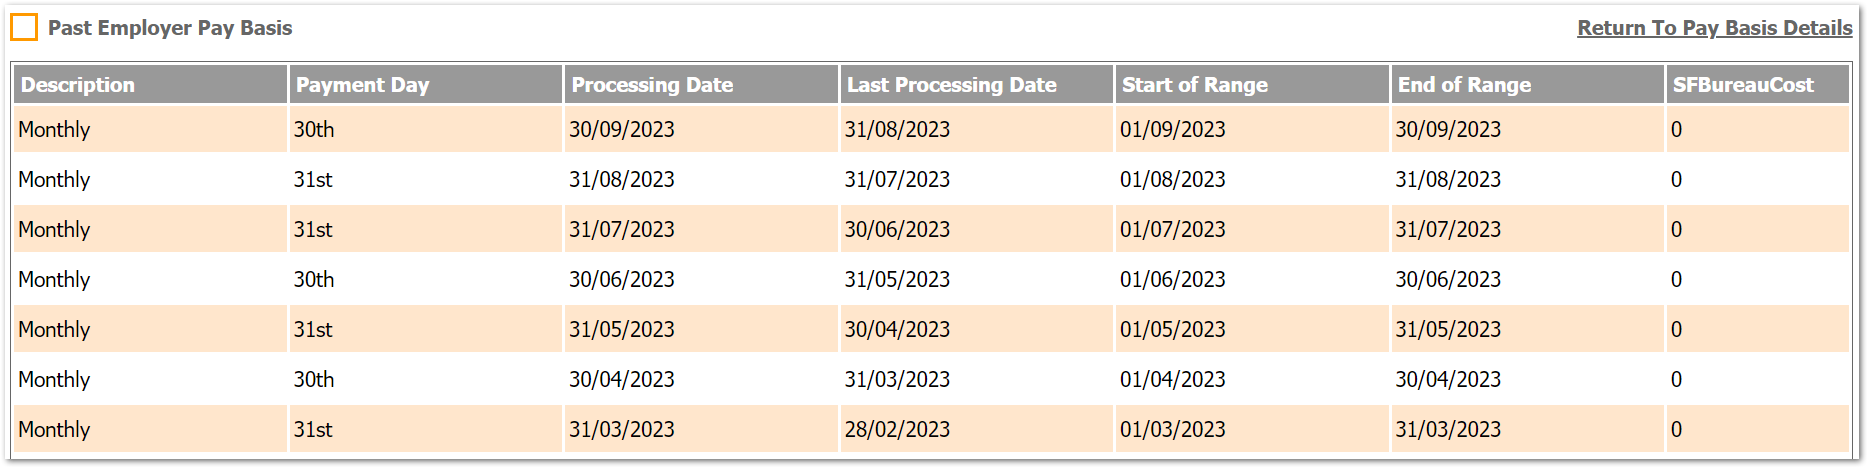Select start of range 01/03/2023 cell
Screen dimensions: 1868x468
click(1172, 430)
